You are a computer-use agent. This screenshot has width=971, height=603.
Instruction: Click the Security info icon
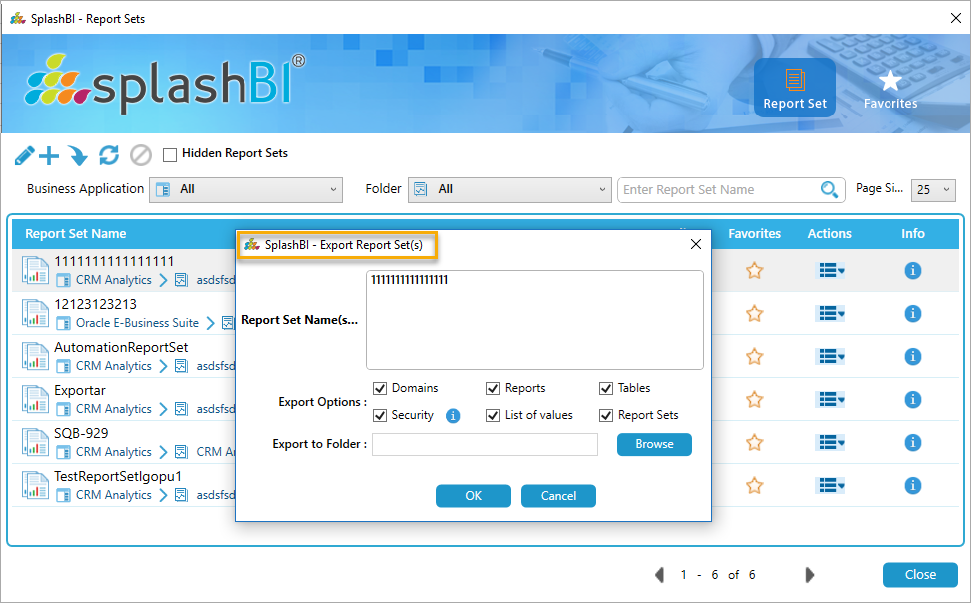click(x=453, y=416)
